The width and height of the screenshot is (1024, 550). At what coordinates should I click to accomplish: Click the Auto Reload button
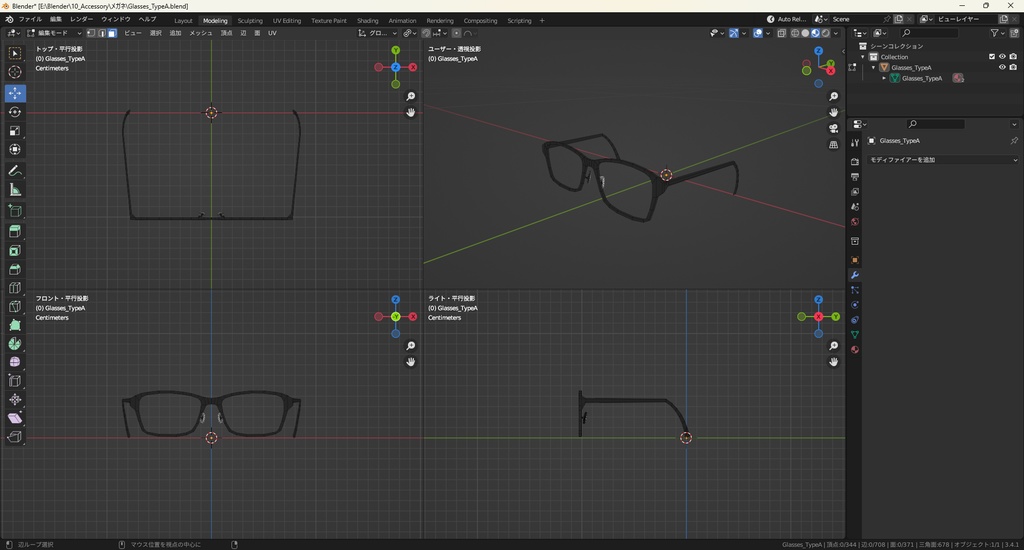pyautogui.click(x=785, y=20)
